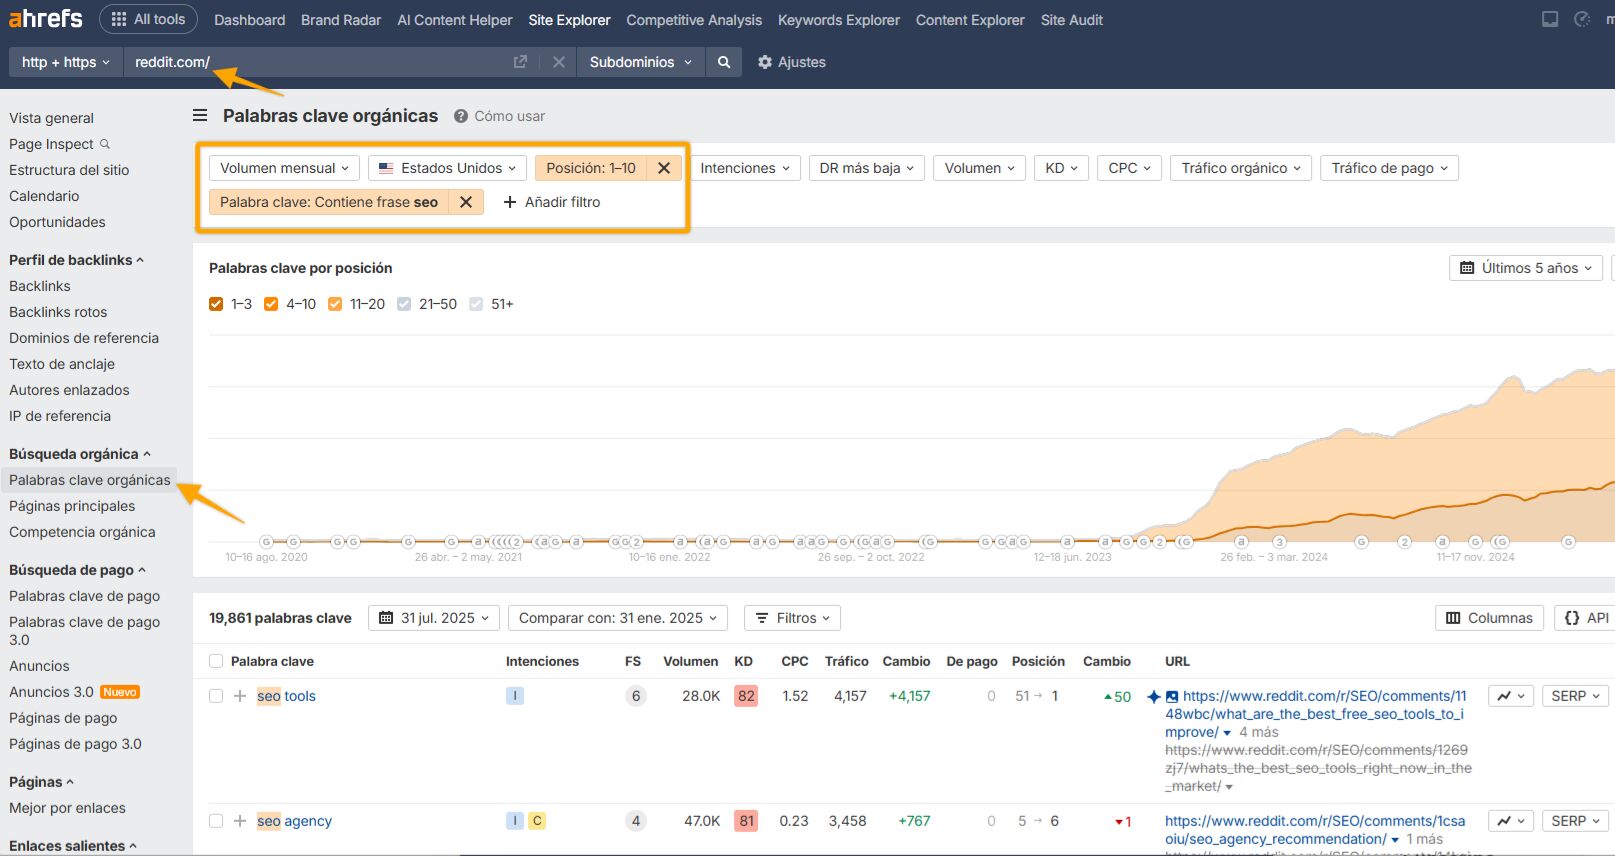Open the Últimos 5 años range dropdown
The width and height of the screenshot is (1615, 856).
pos(1526,268)
